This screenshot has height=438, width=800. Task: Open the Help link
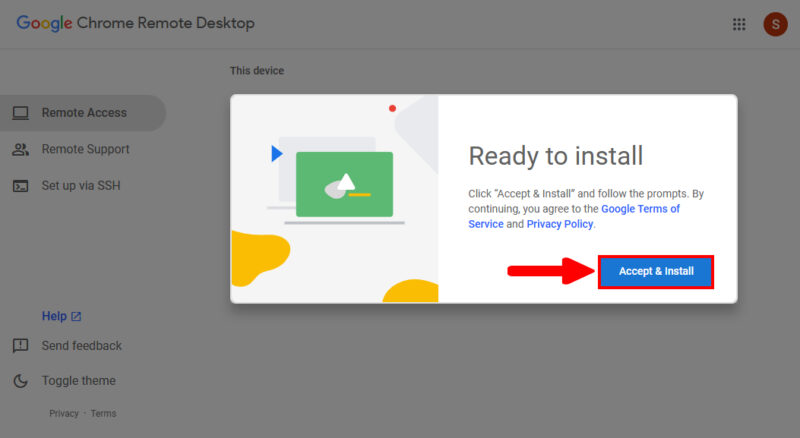coord(54,317)
